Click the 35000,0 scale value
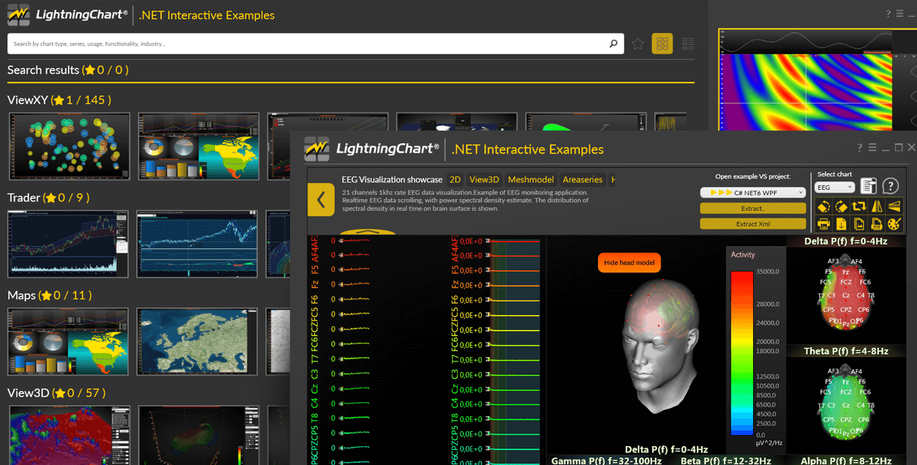The image size is (917, 465). [x=767, y=272]
